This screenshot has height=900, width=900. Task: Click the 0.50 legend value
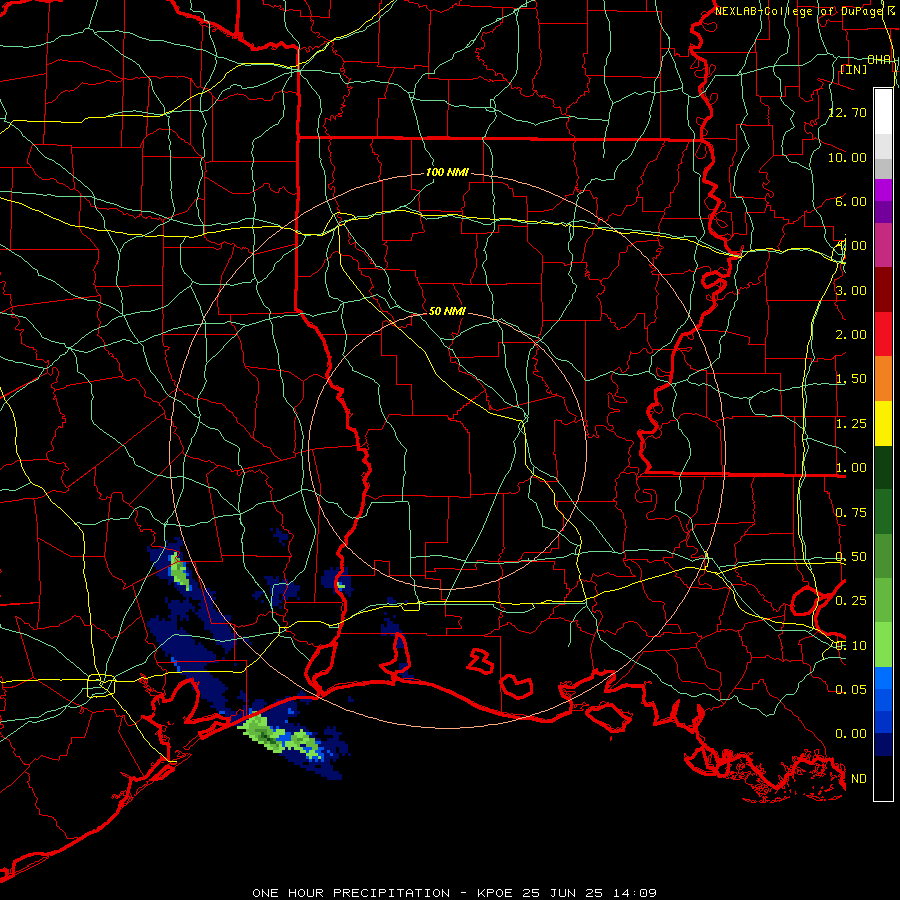[x=851, y=557]
